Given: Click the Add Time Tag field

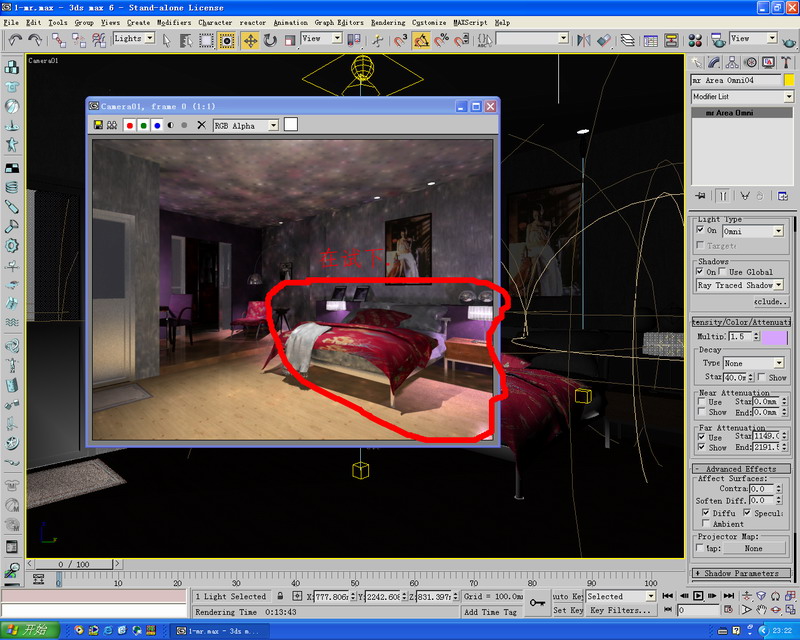Looking at the screenshot, I should (490, 612).
